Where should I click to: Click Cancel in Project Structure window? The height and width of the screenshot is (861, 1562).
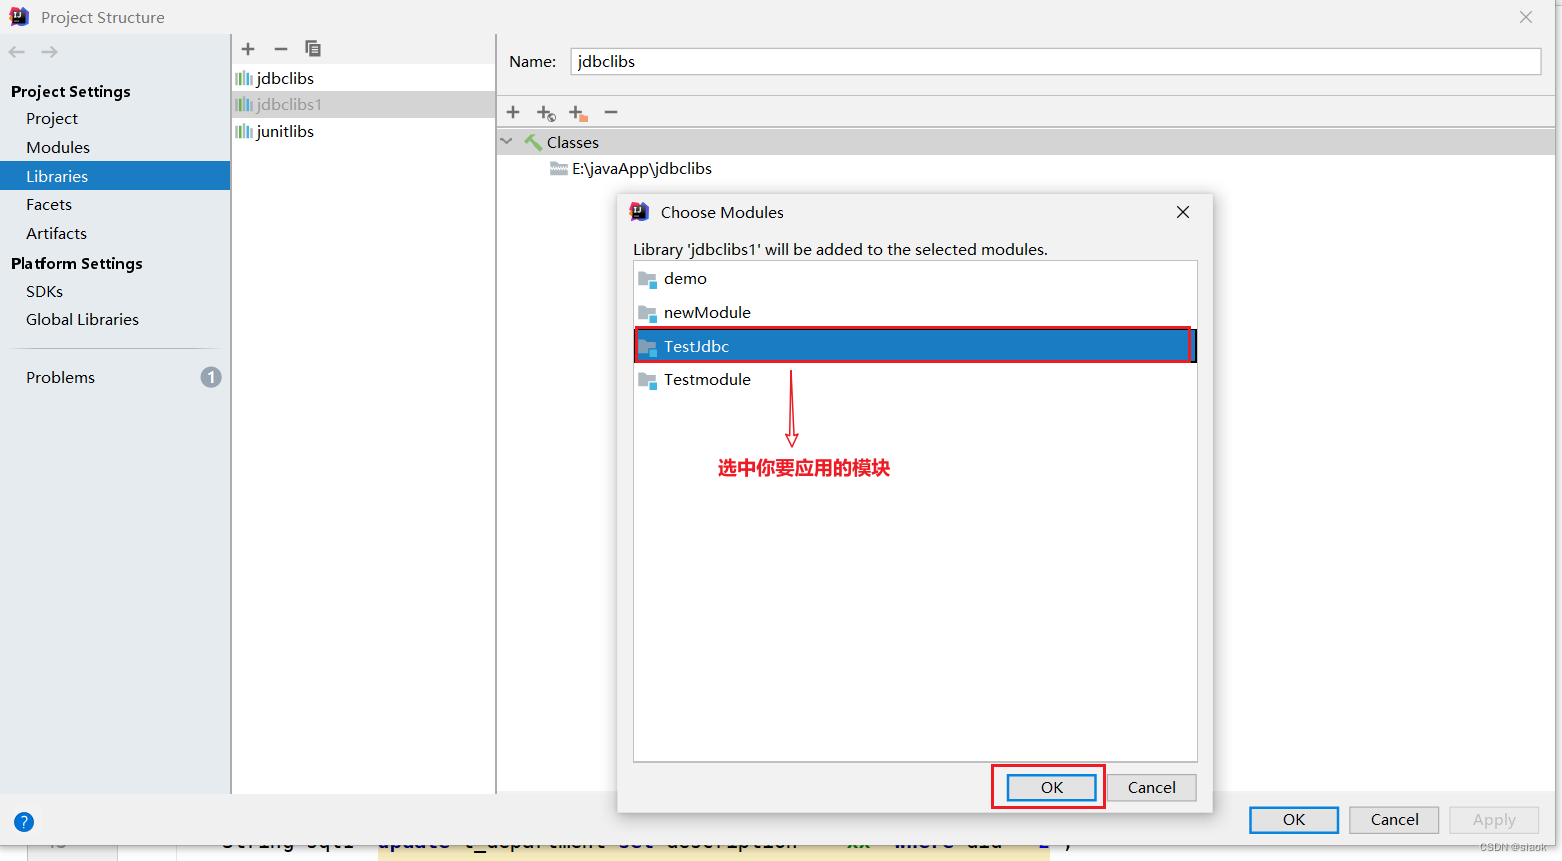click(1394, 820)
